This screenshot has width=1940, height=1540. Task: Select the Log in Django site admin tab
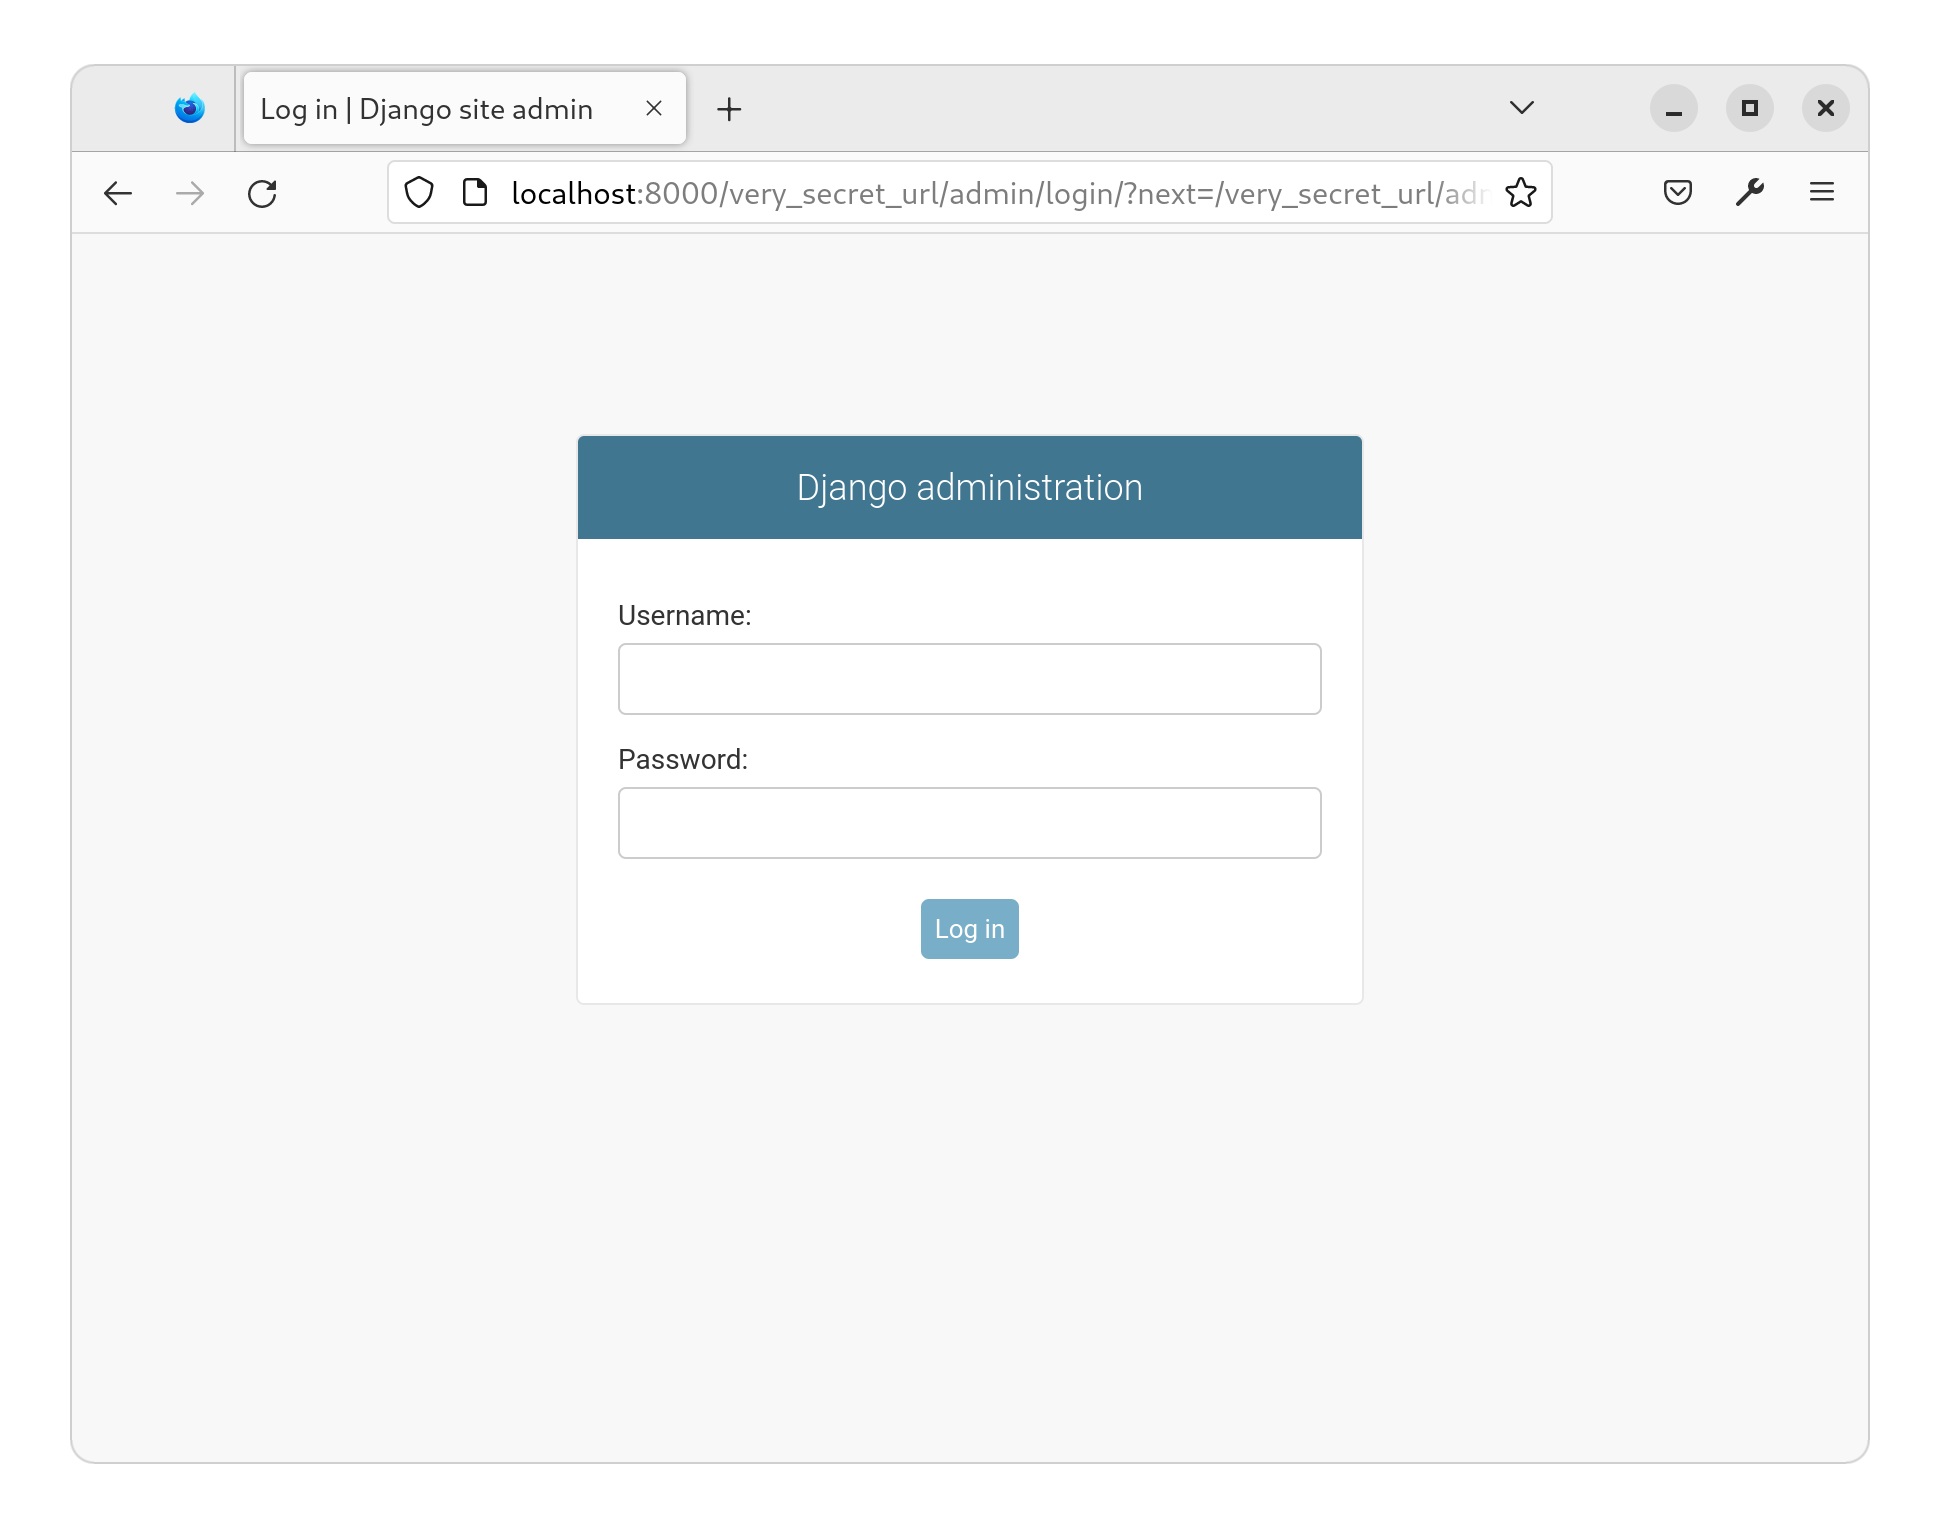(x=426, y=108)
